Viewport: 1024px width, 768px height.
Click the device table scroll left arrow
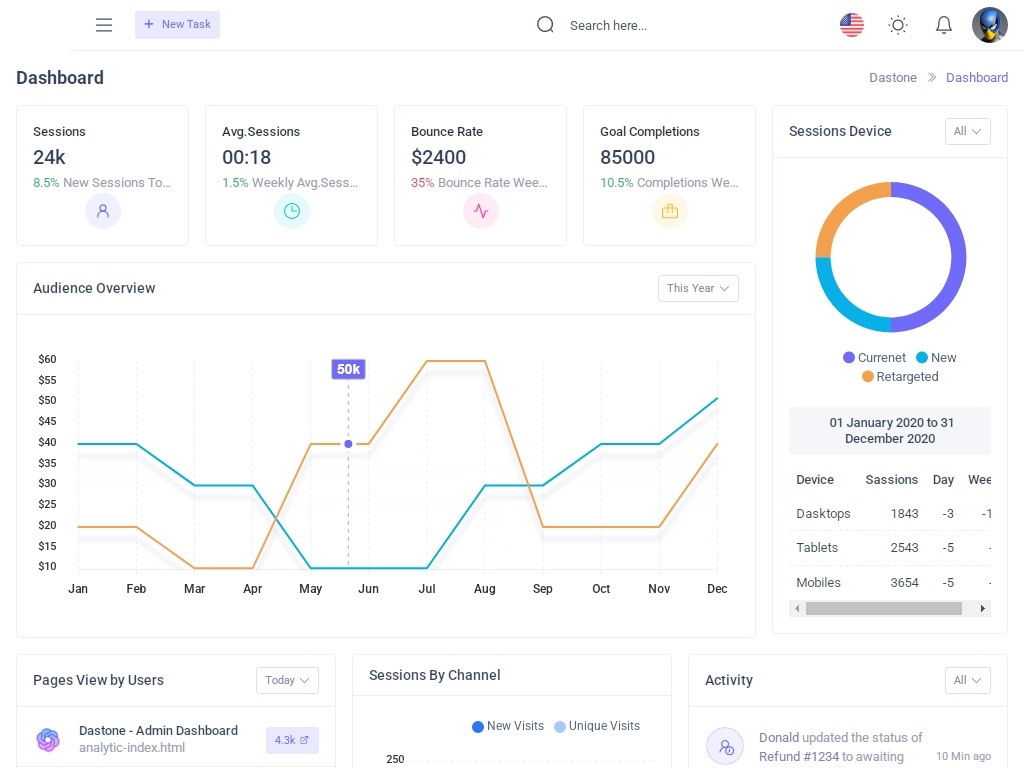pos(797,609)
